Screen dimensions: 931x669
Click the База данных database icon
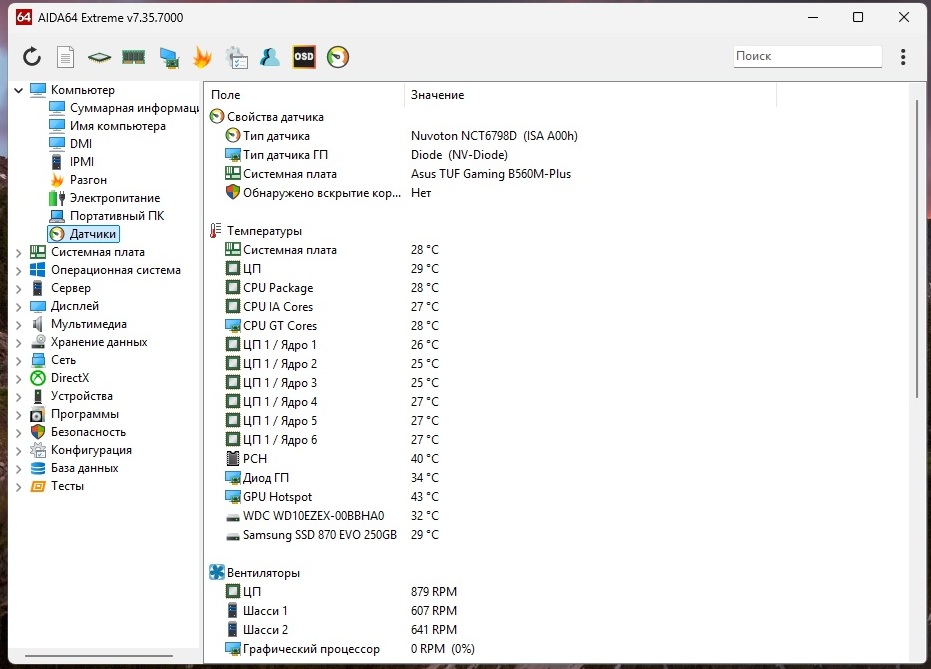tap(38, 468)
